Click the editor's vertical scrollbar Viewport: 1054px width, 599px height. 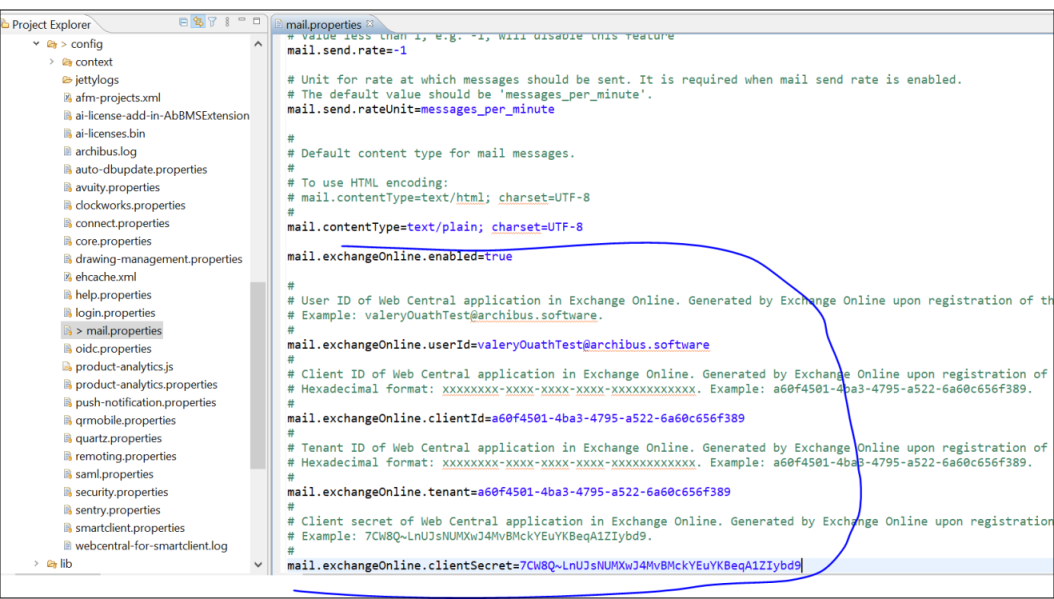(x=1048, y=300)
